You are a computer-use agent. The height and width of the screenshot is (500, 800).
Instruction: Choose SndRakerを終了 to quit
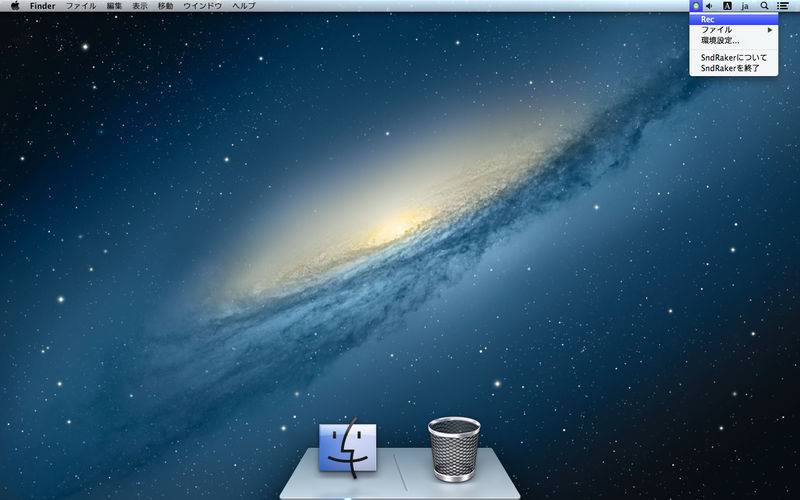click(734, 68)
